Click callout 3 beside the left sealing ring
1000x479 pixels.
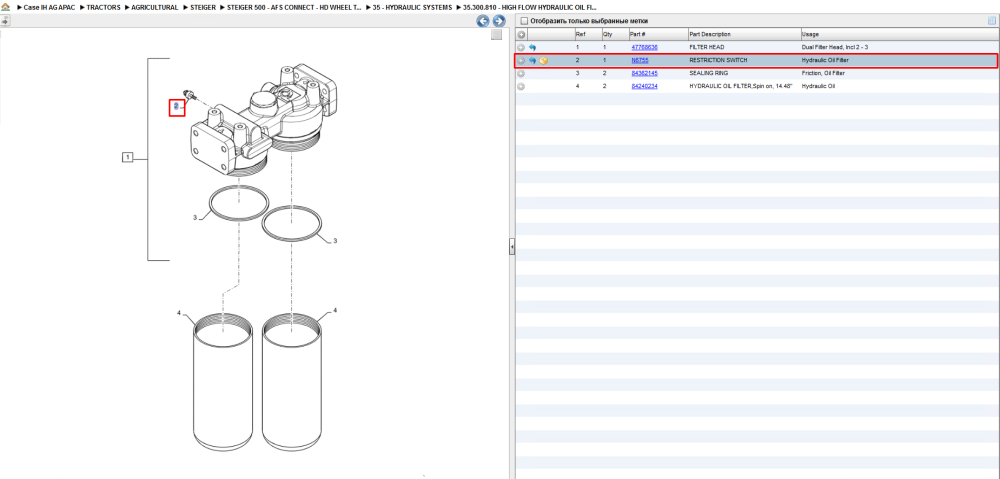click(x=195, y=218)
